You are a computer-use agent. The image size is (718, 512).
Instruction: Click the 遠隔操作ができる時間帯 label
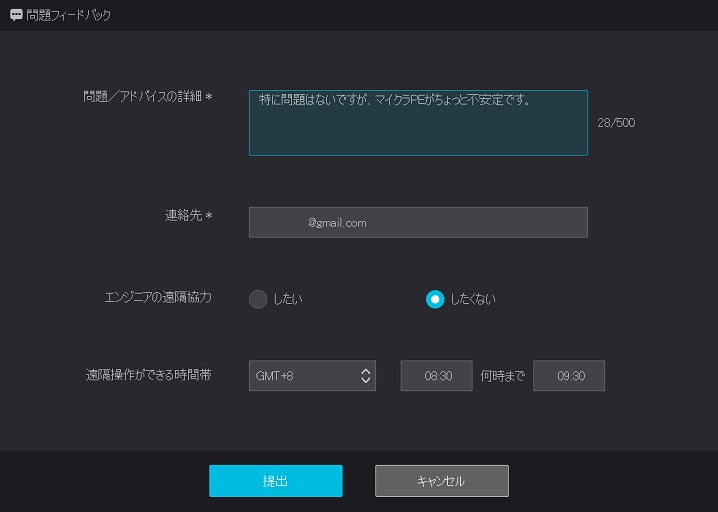pyautogui.click(x=148, y=376)
